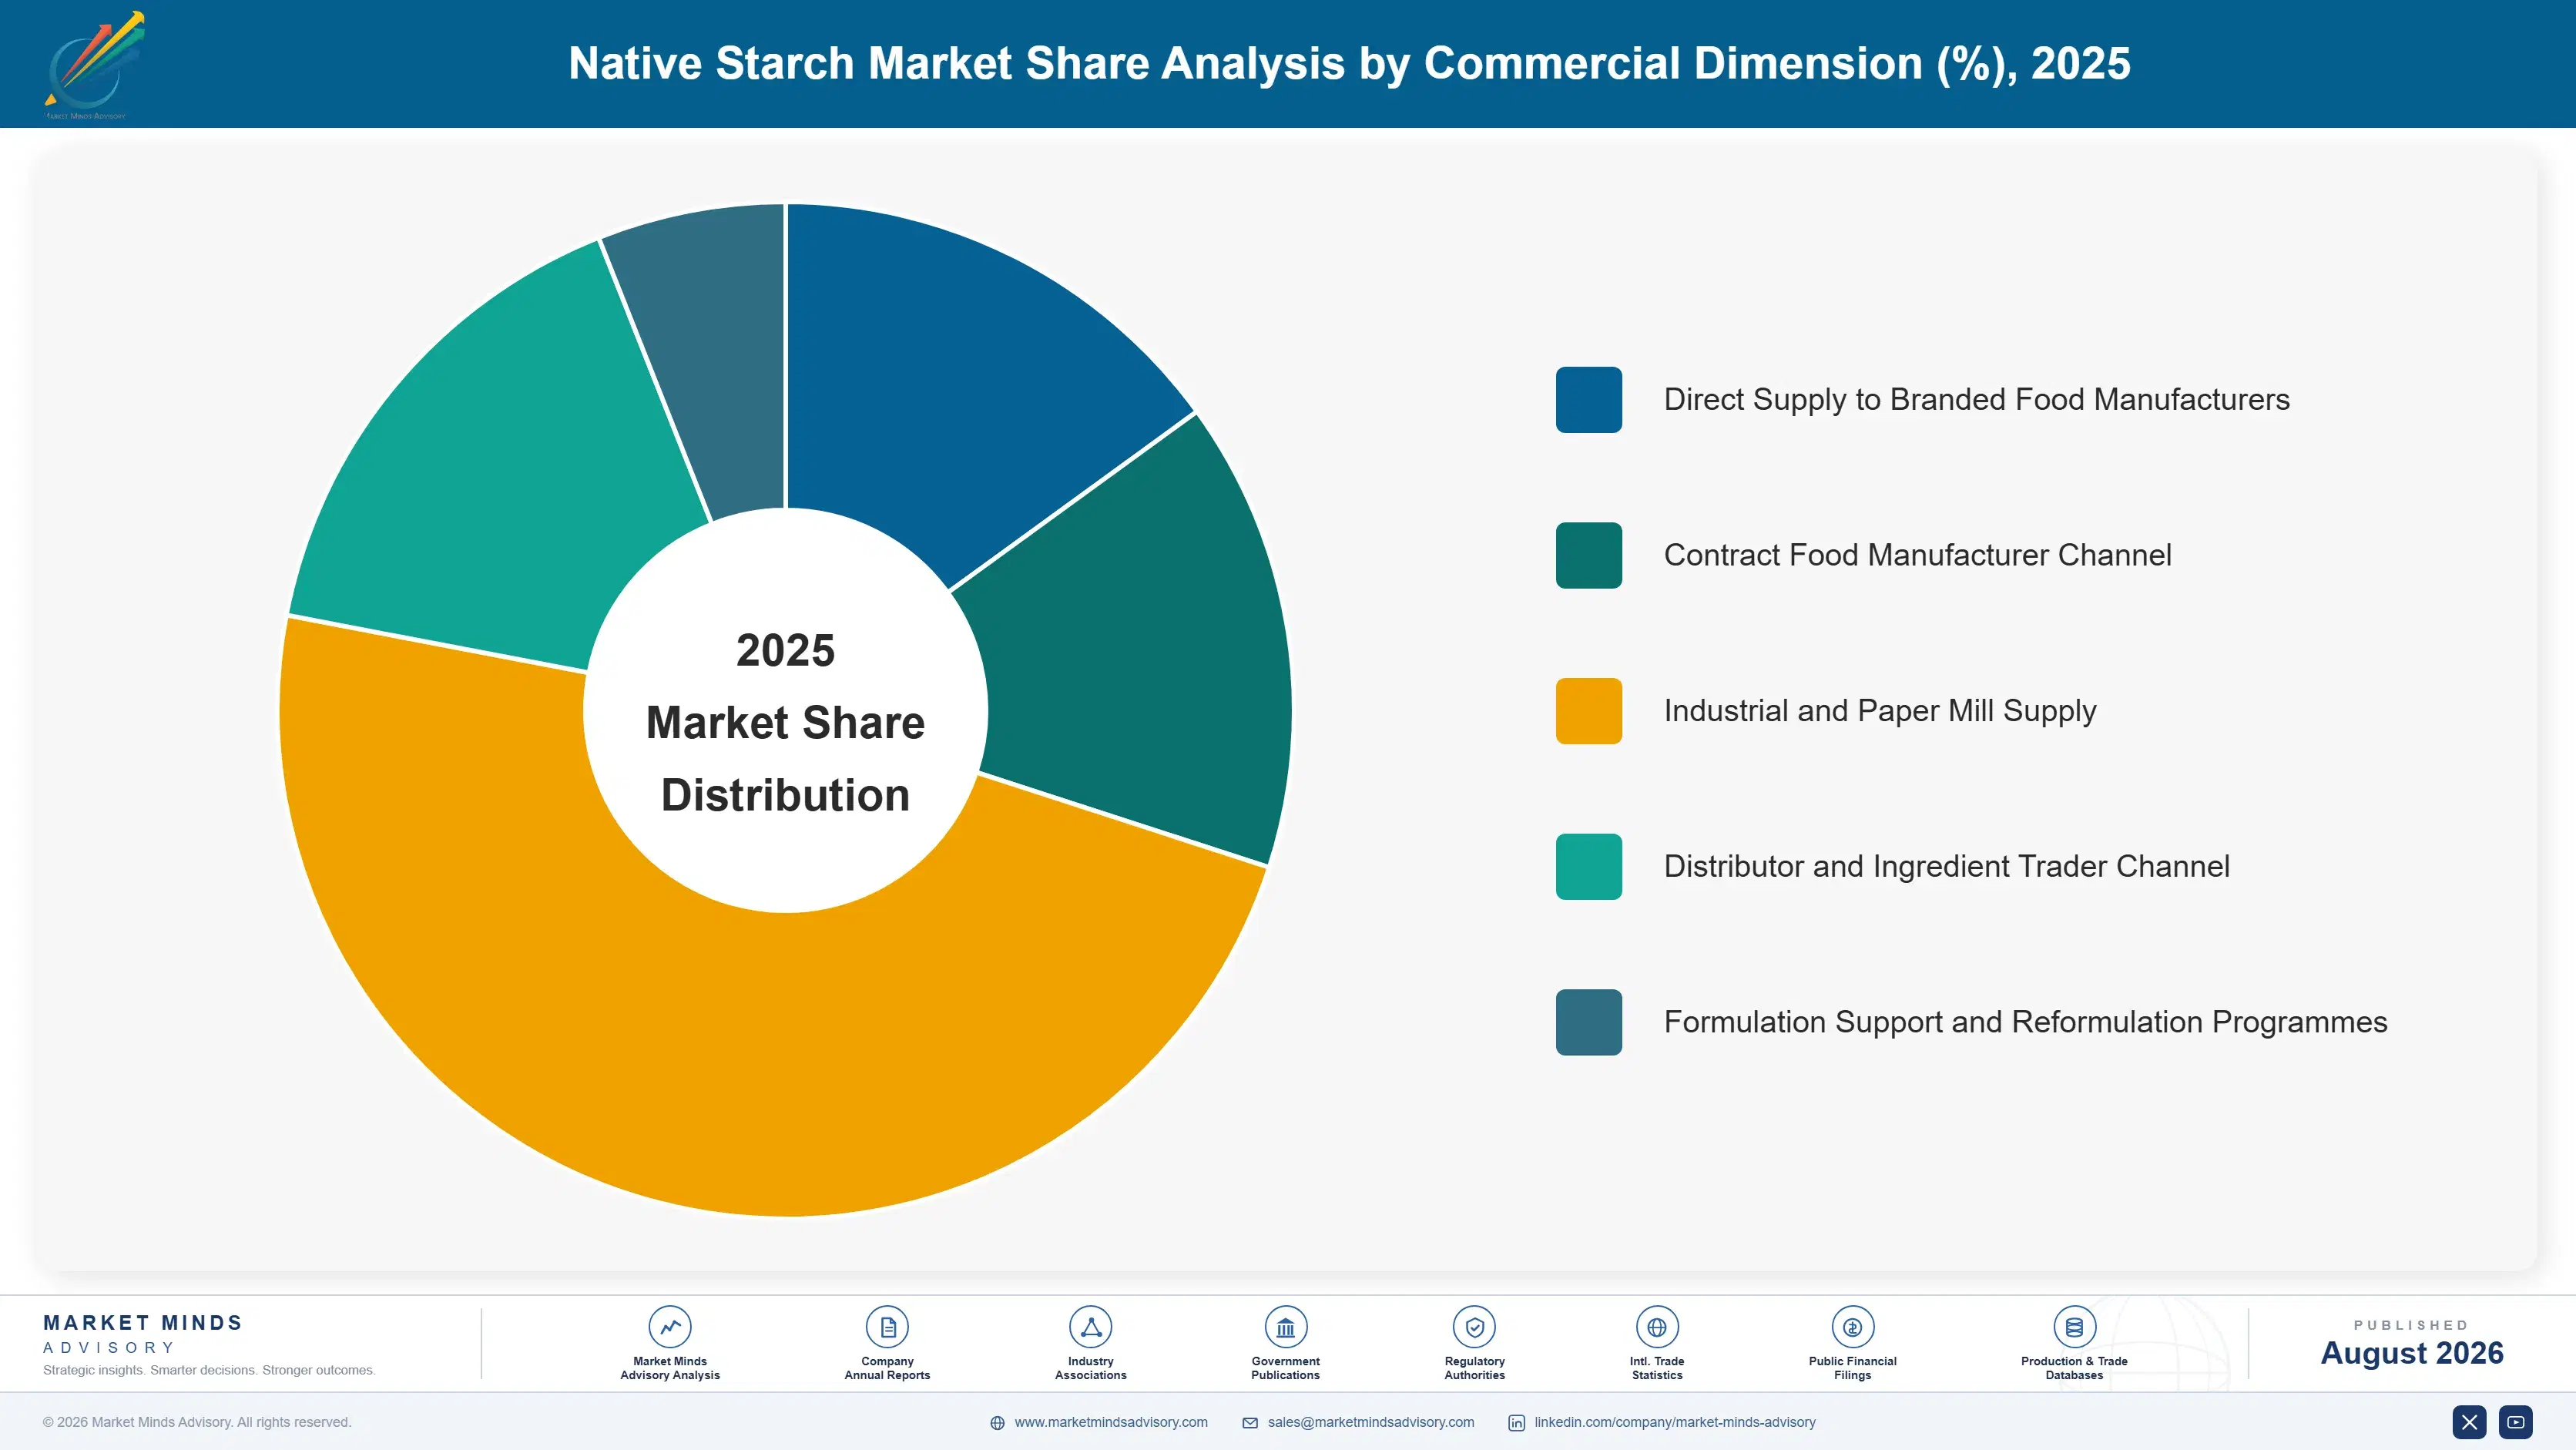Click the envelope icon beside sales email
Viewport: 2576px width, 1450px height.
[1250, 1423]
